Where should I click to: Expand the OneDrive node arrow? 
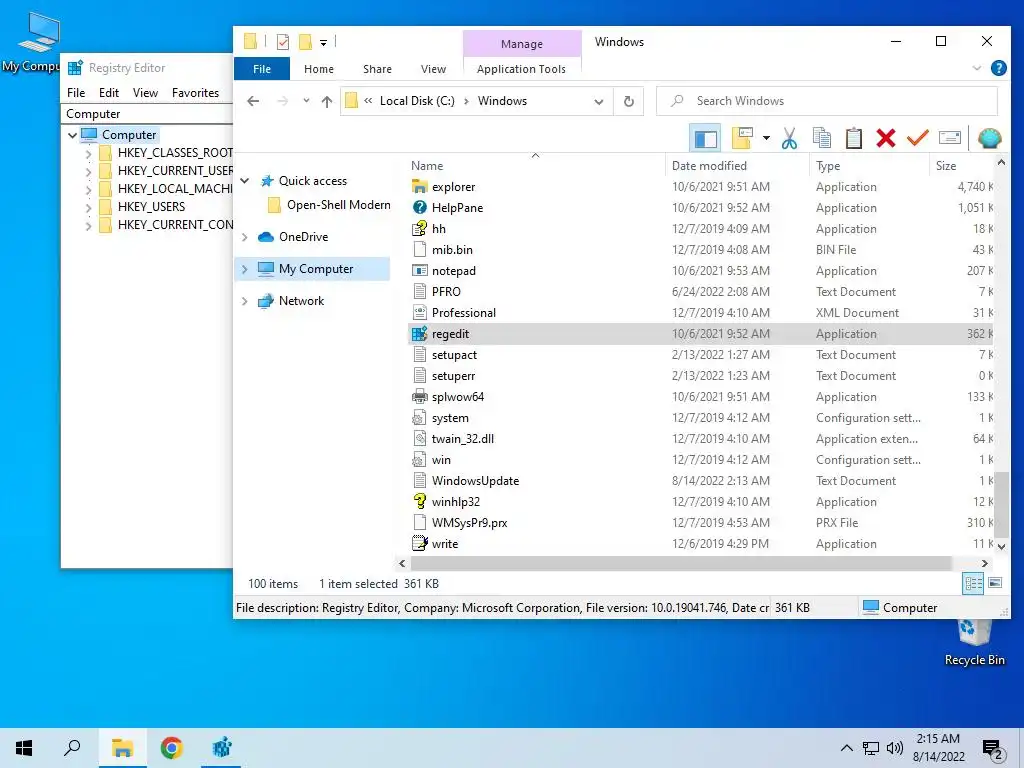click(x=245, y=237)
